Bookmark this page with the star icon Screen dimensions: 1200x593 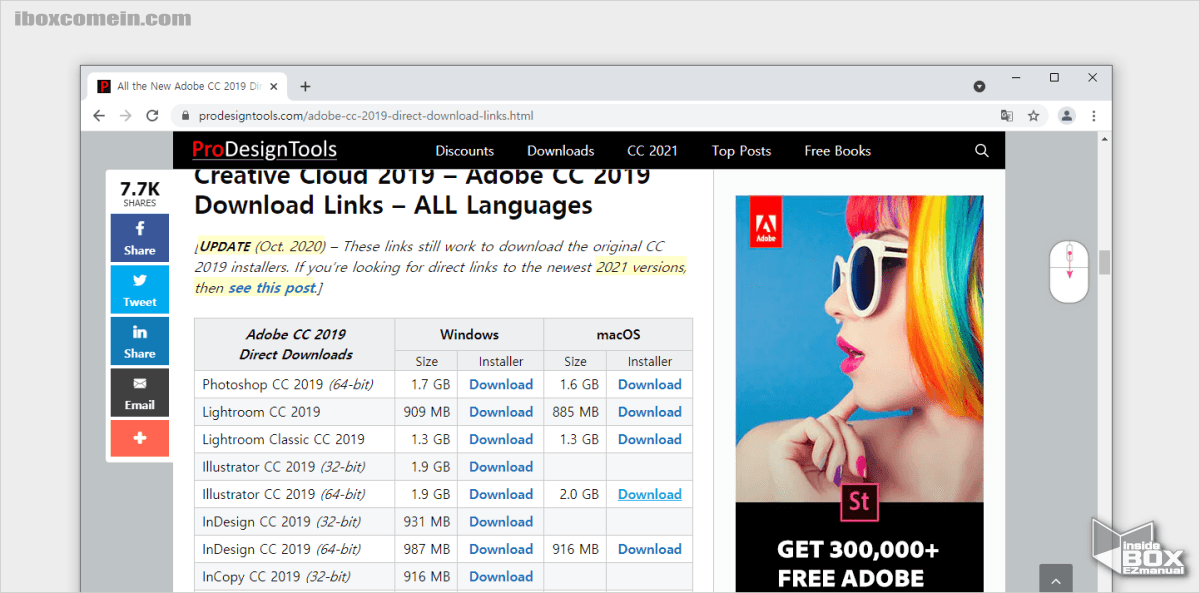(x=1033, y=116)
